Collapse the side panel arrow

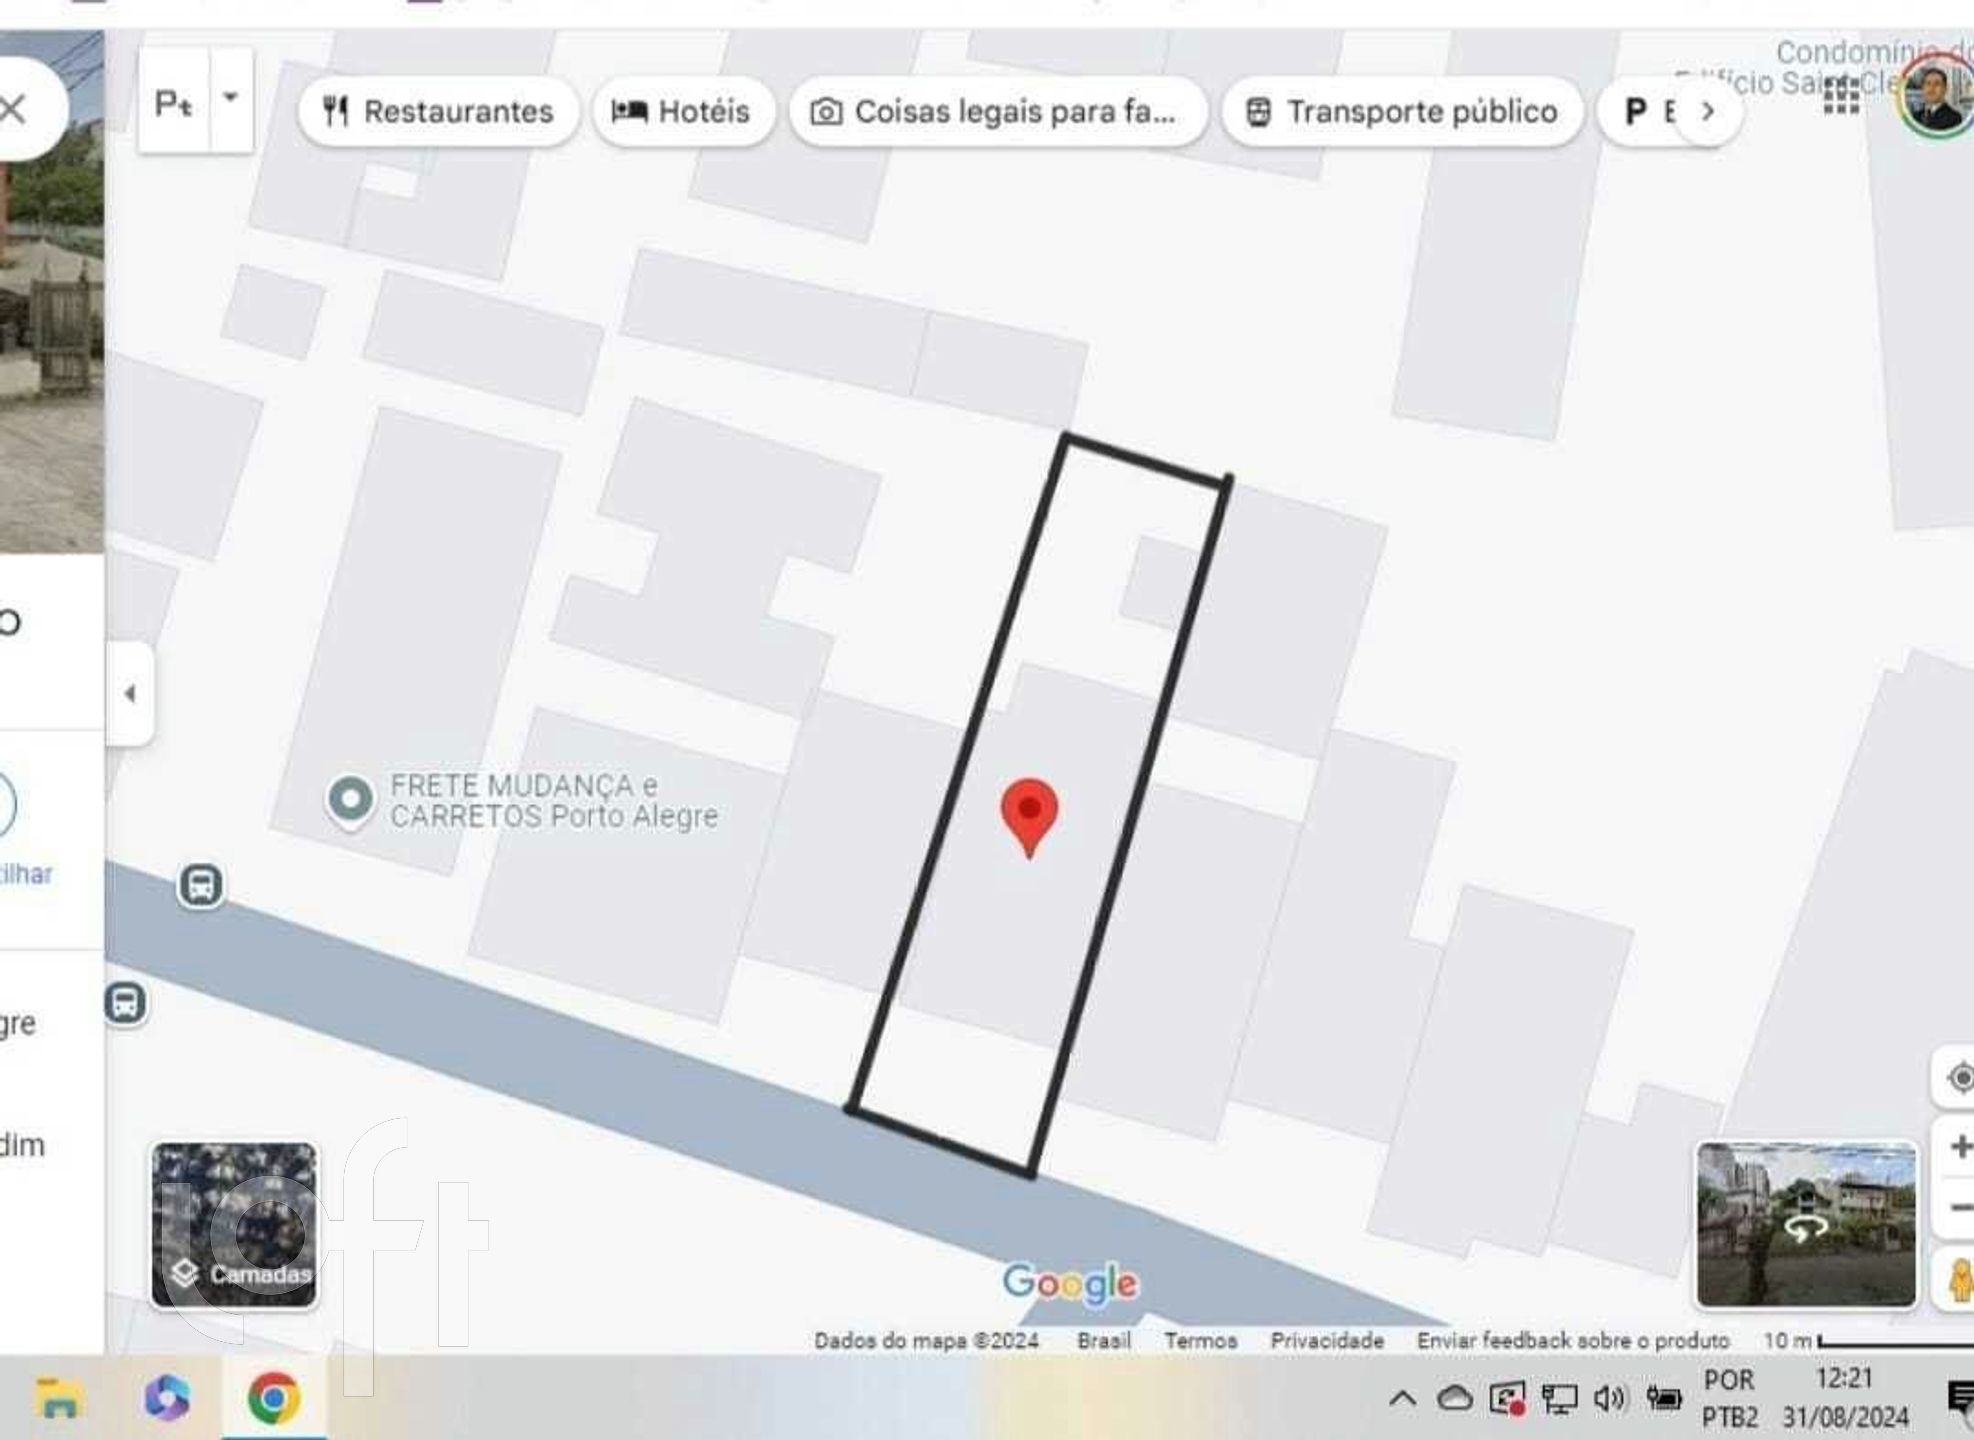130,693
